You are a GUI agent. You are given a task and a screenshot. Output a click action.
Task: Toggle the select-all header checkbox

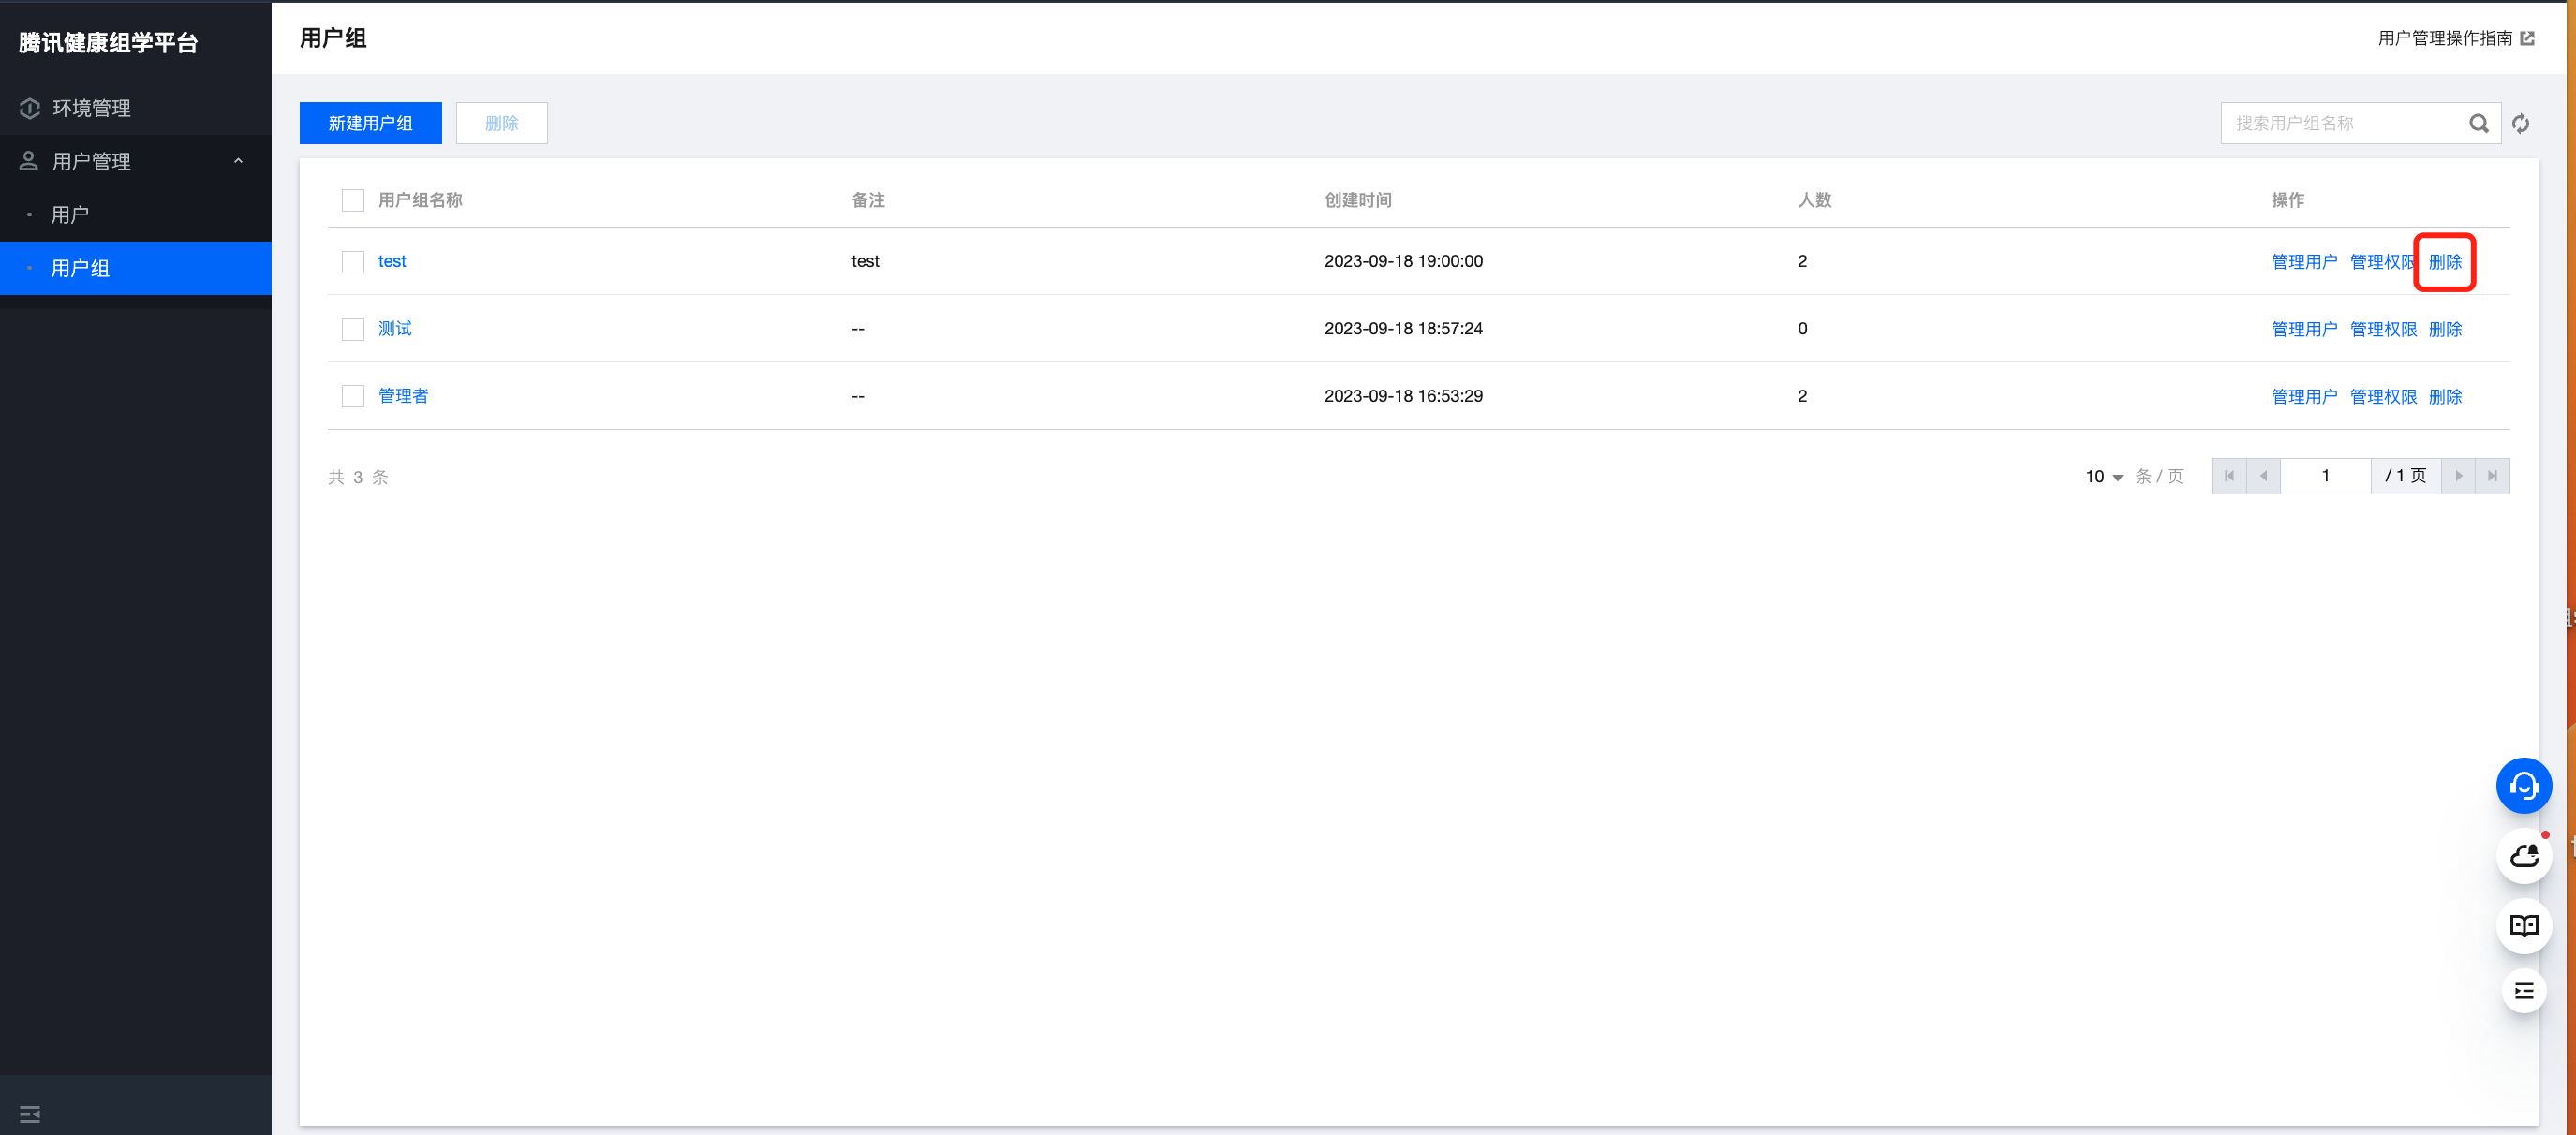click(353, 200)
